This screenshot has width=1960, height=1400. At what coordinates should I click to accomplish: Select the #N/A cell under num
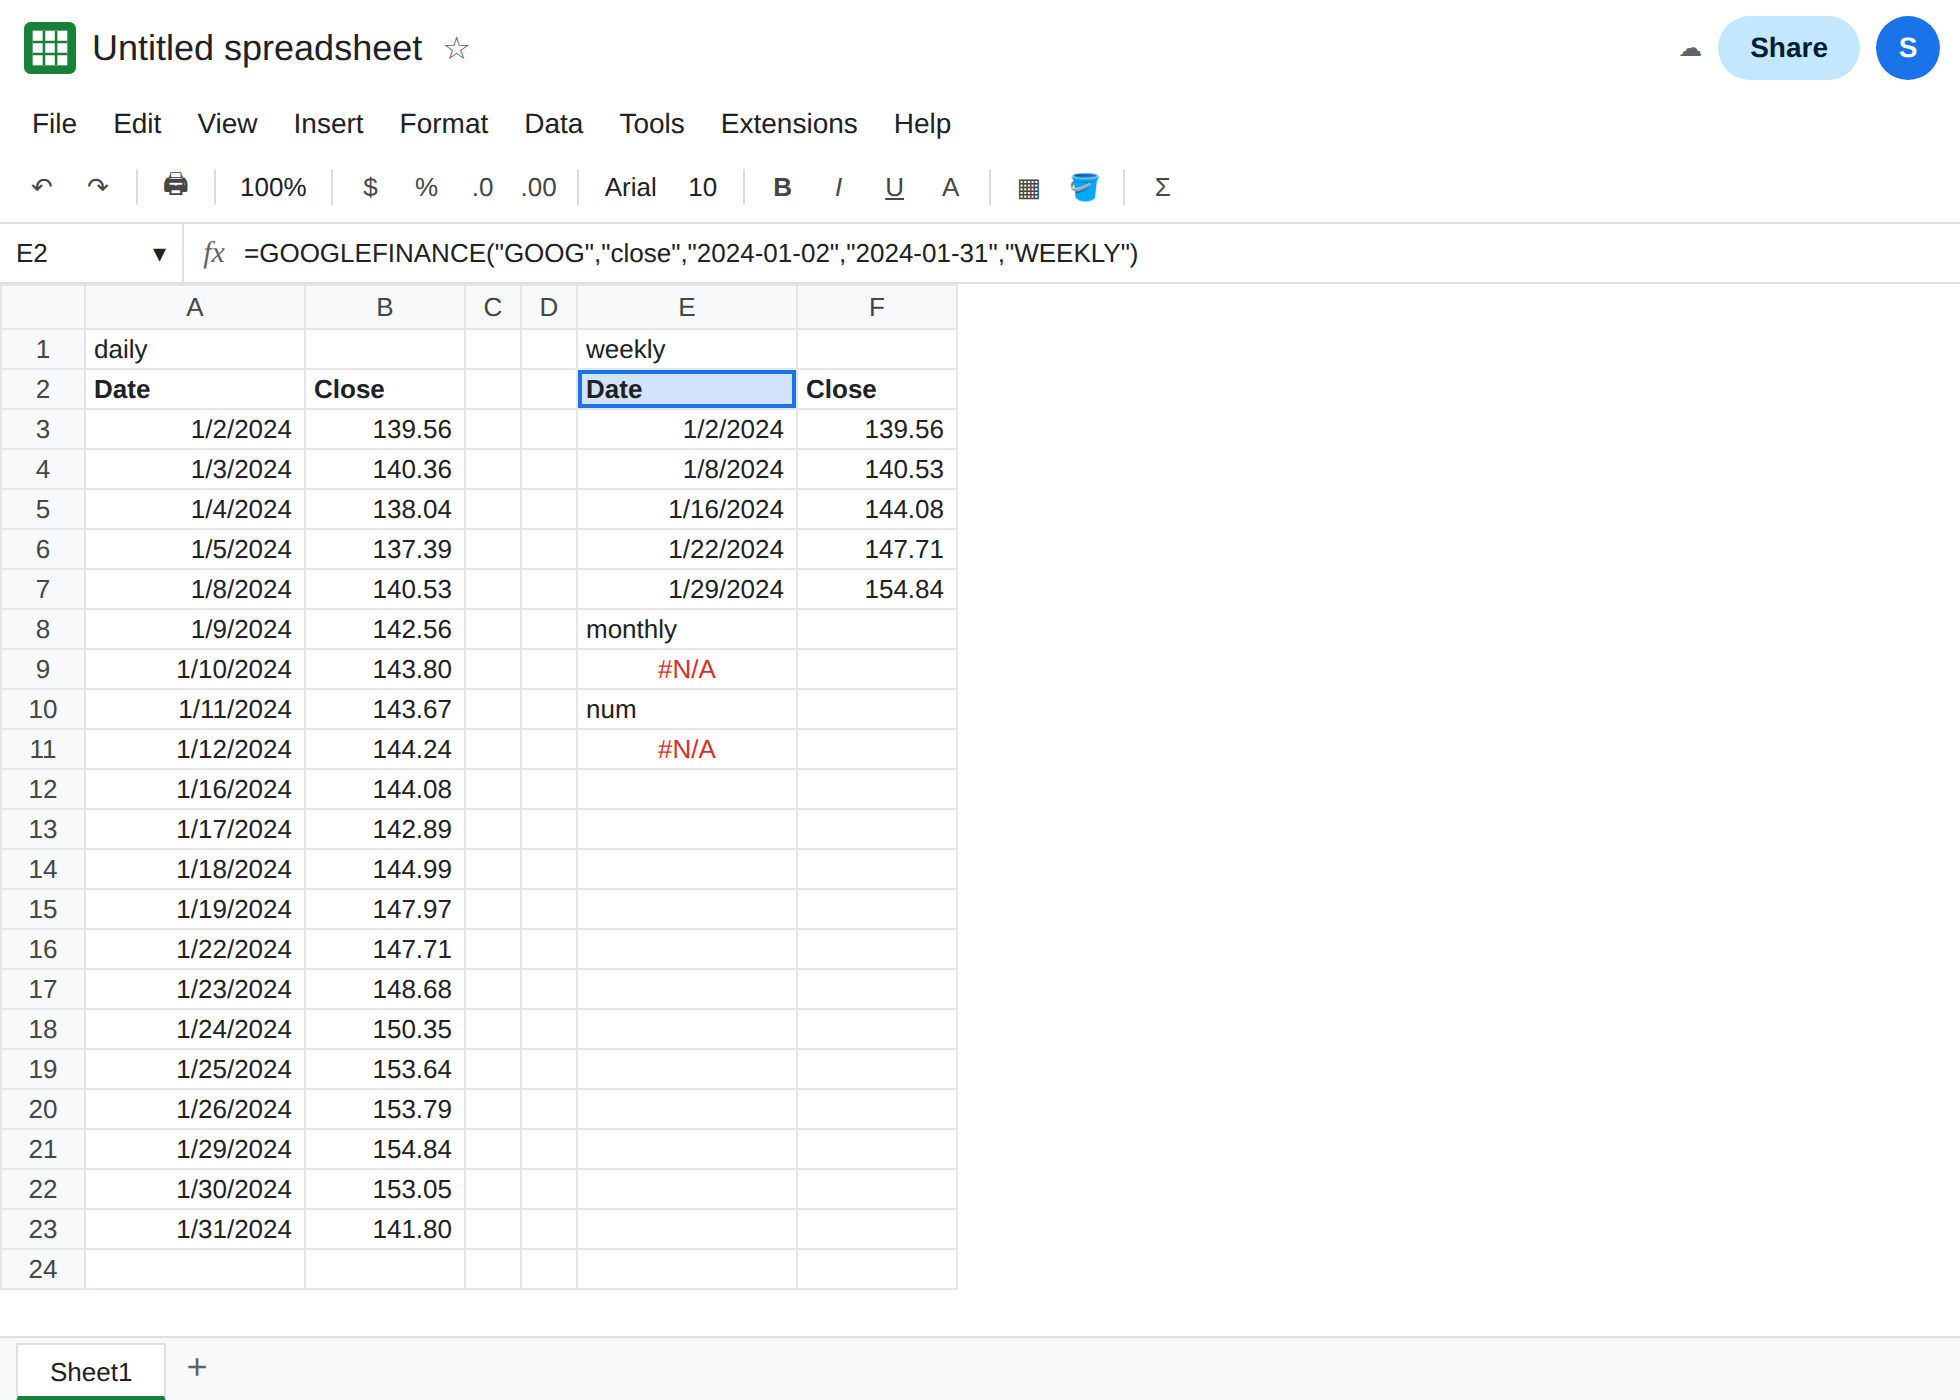(686, 749)
